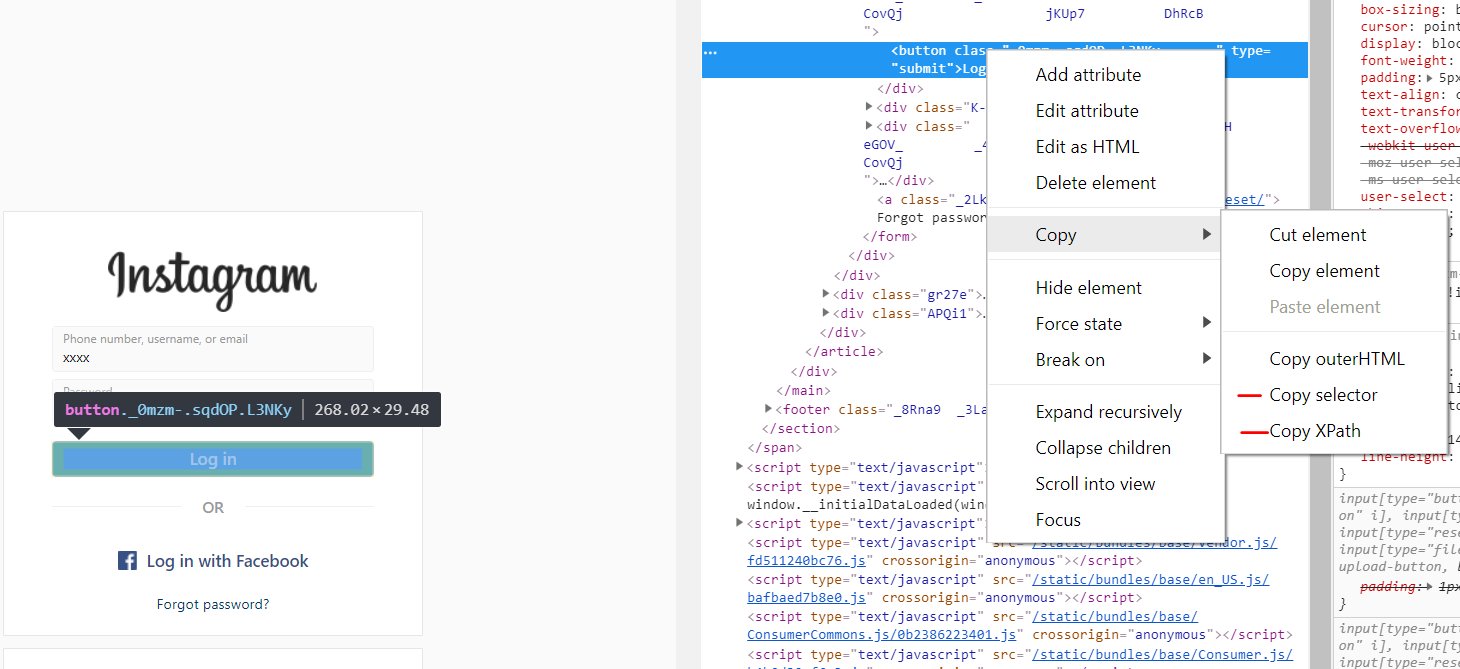
Task: Click the username field containing xxxx
Action: 213,349
